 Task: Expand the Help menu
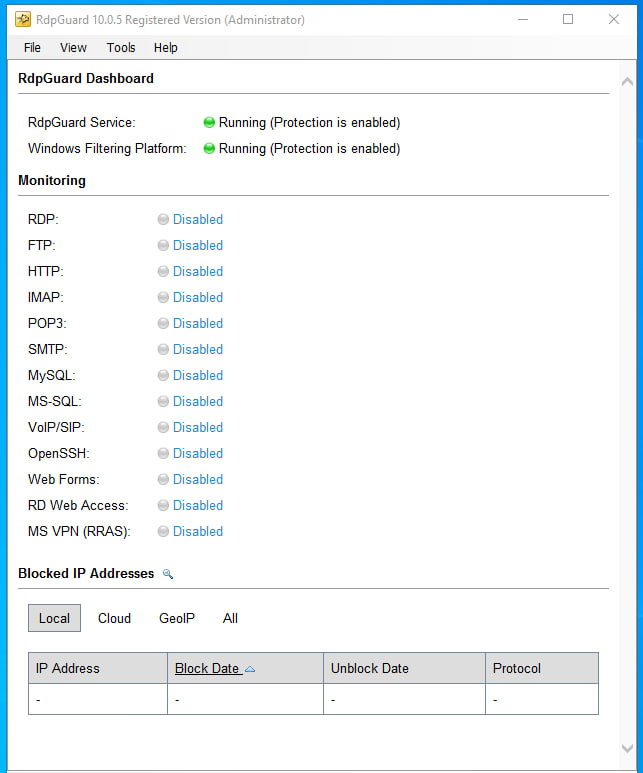tap(166, 47)
